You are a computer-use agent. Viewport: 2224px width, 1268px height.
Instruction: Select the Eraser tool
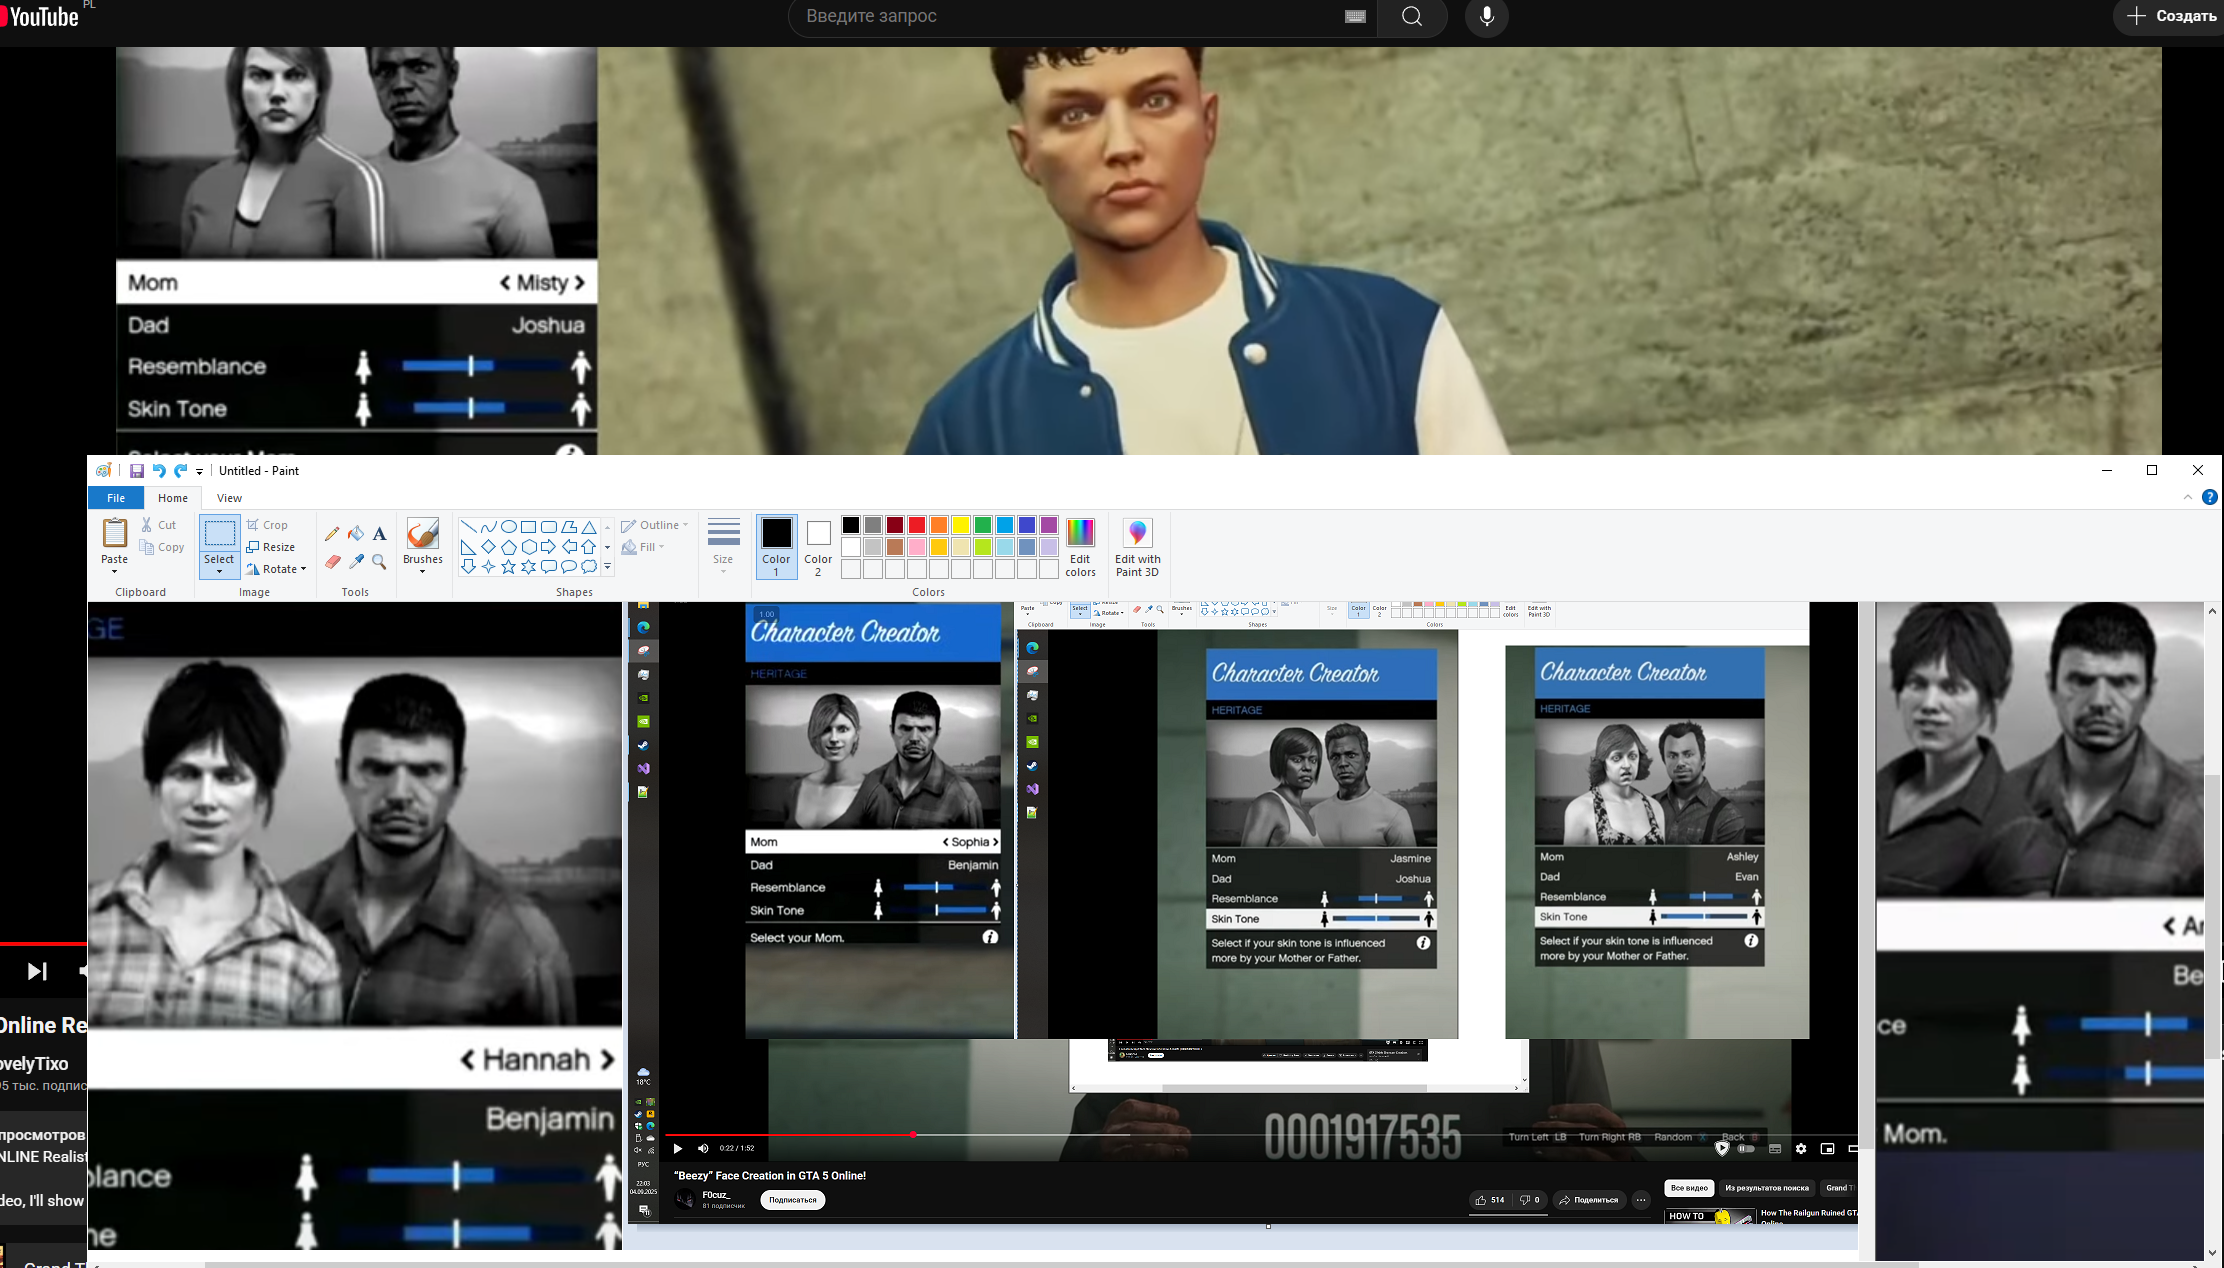point(332,562)
